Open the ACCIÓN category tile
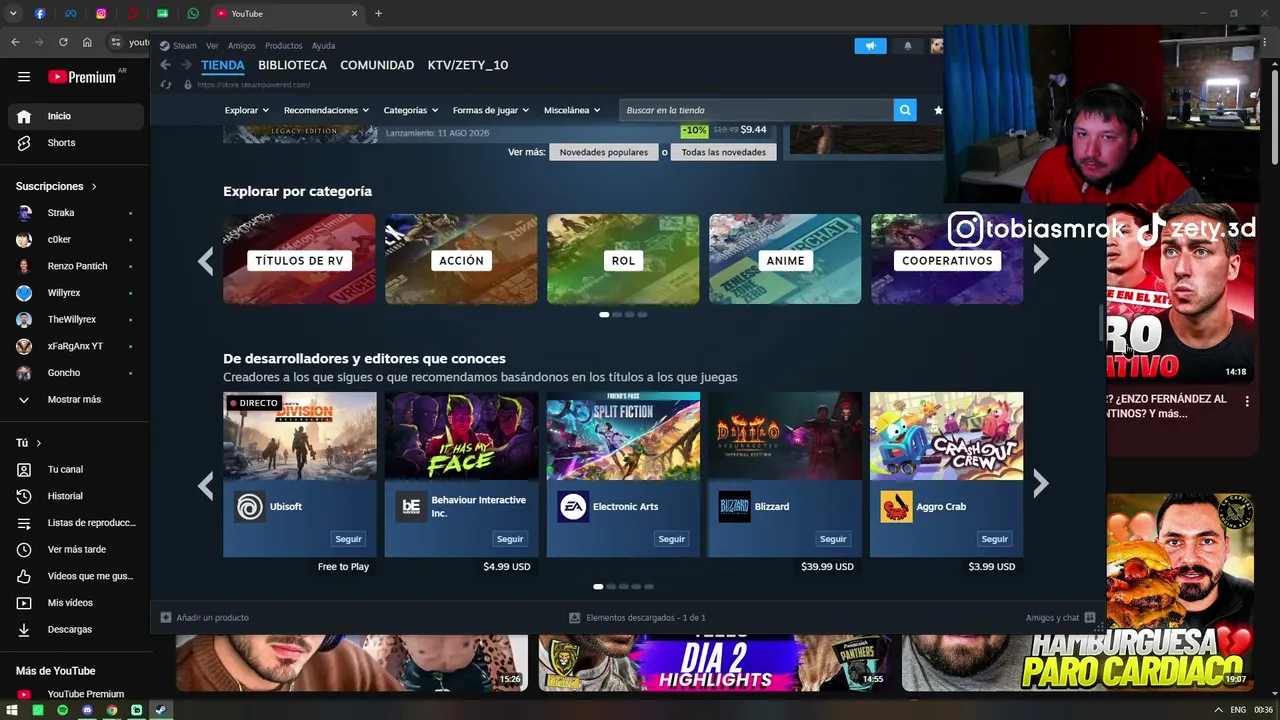Viewport: 1280px width, 720px height. 461,259
